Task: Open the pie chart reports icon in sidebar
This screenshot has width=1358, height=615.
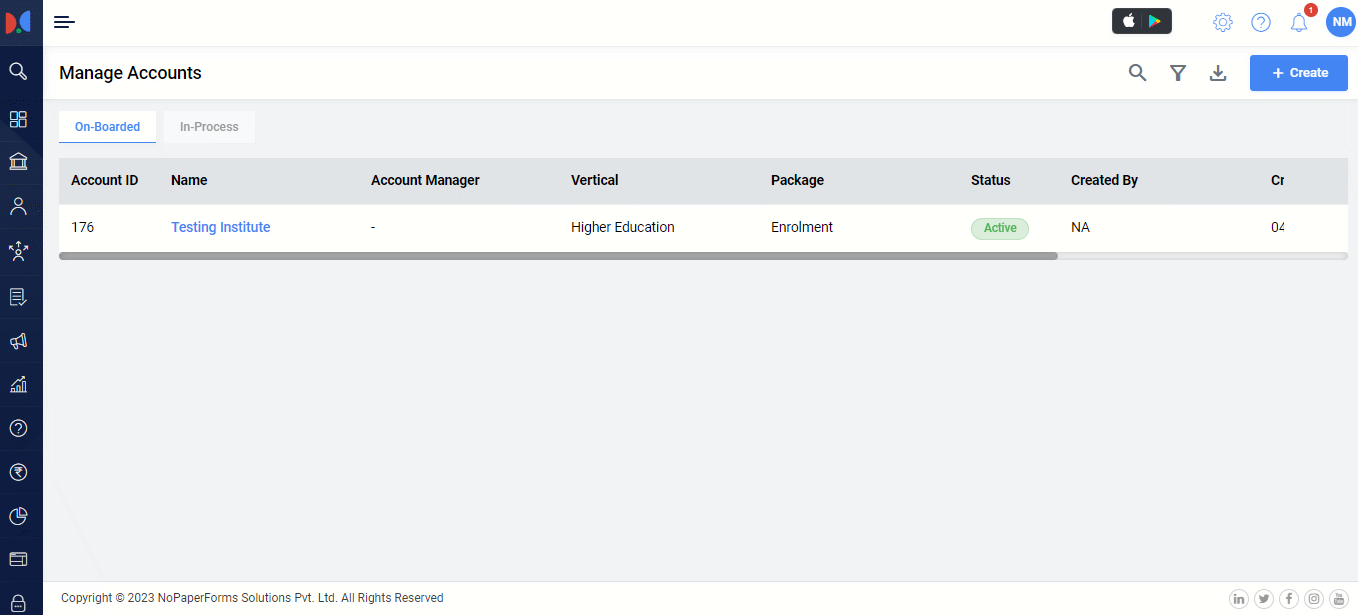Action: [18, 516]
